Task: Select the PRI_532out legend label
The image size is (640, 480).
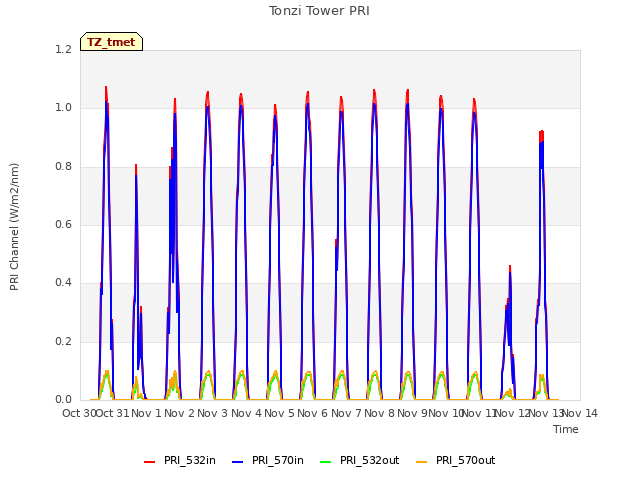Action: 370,460
